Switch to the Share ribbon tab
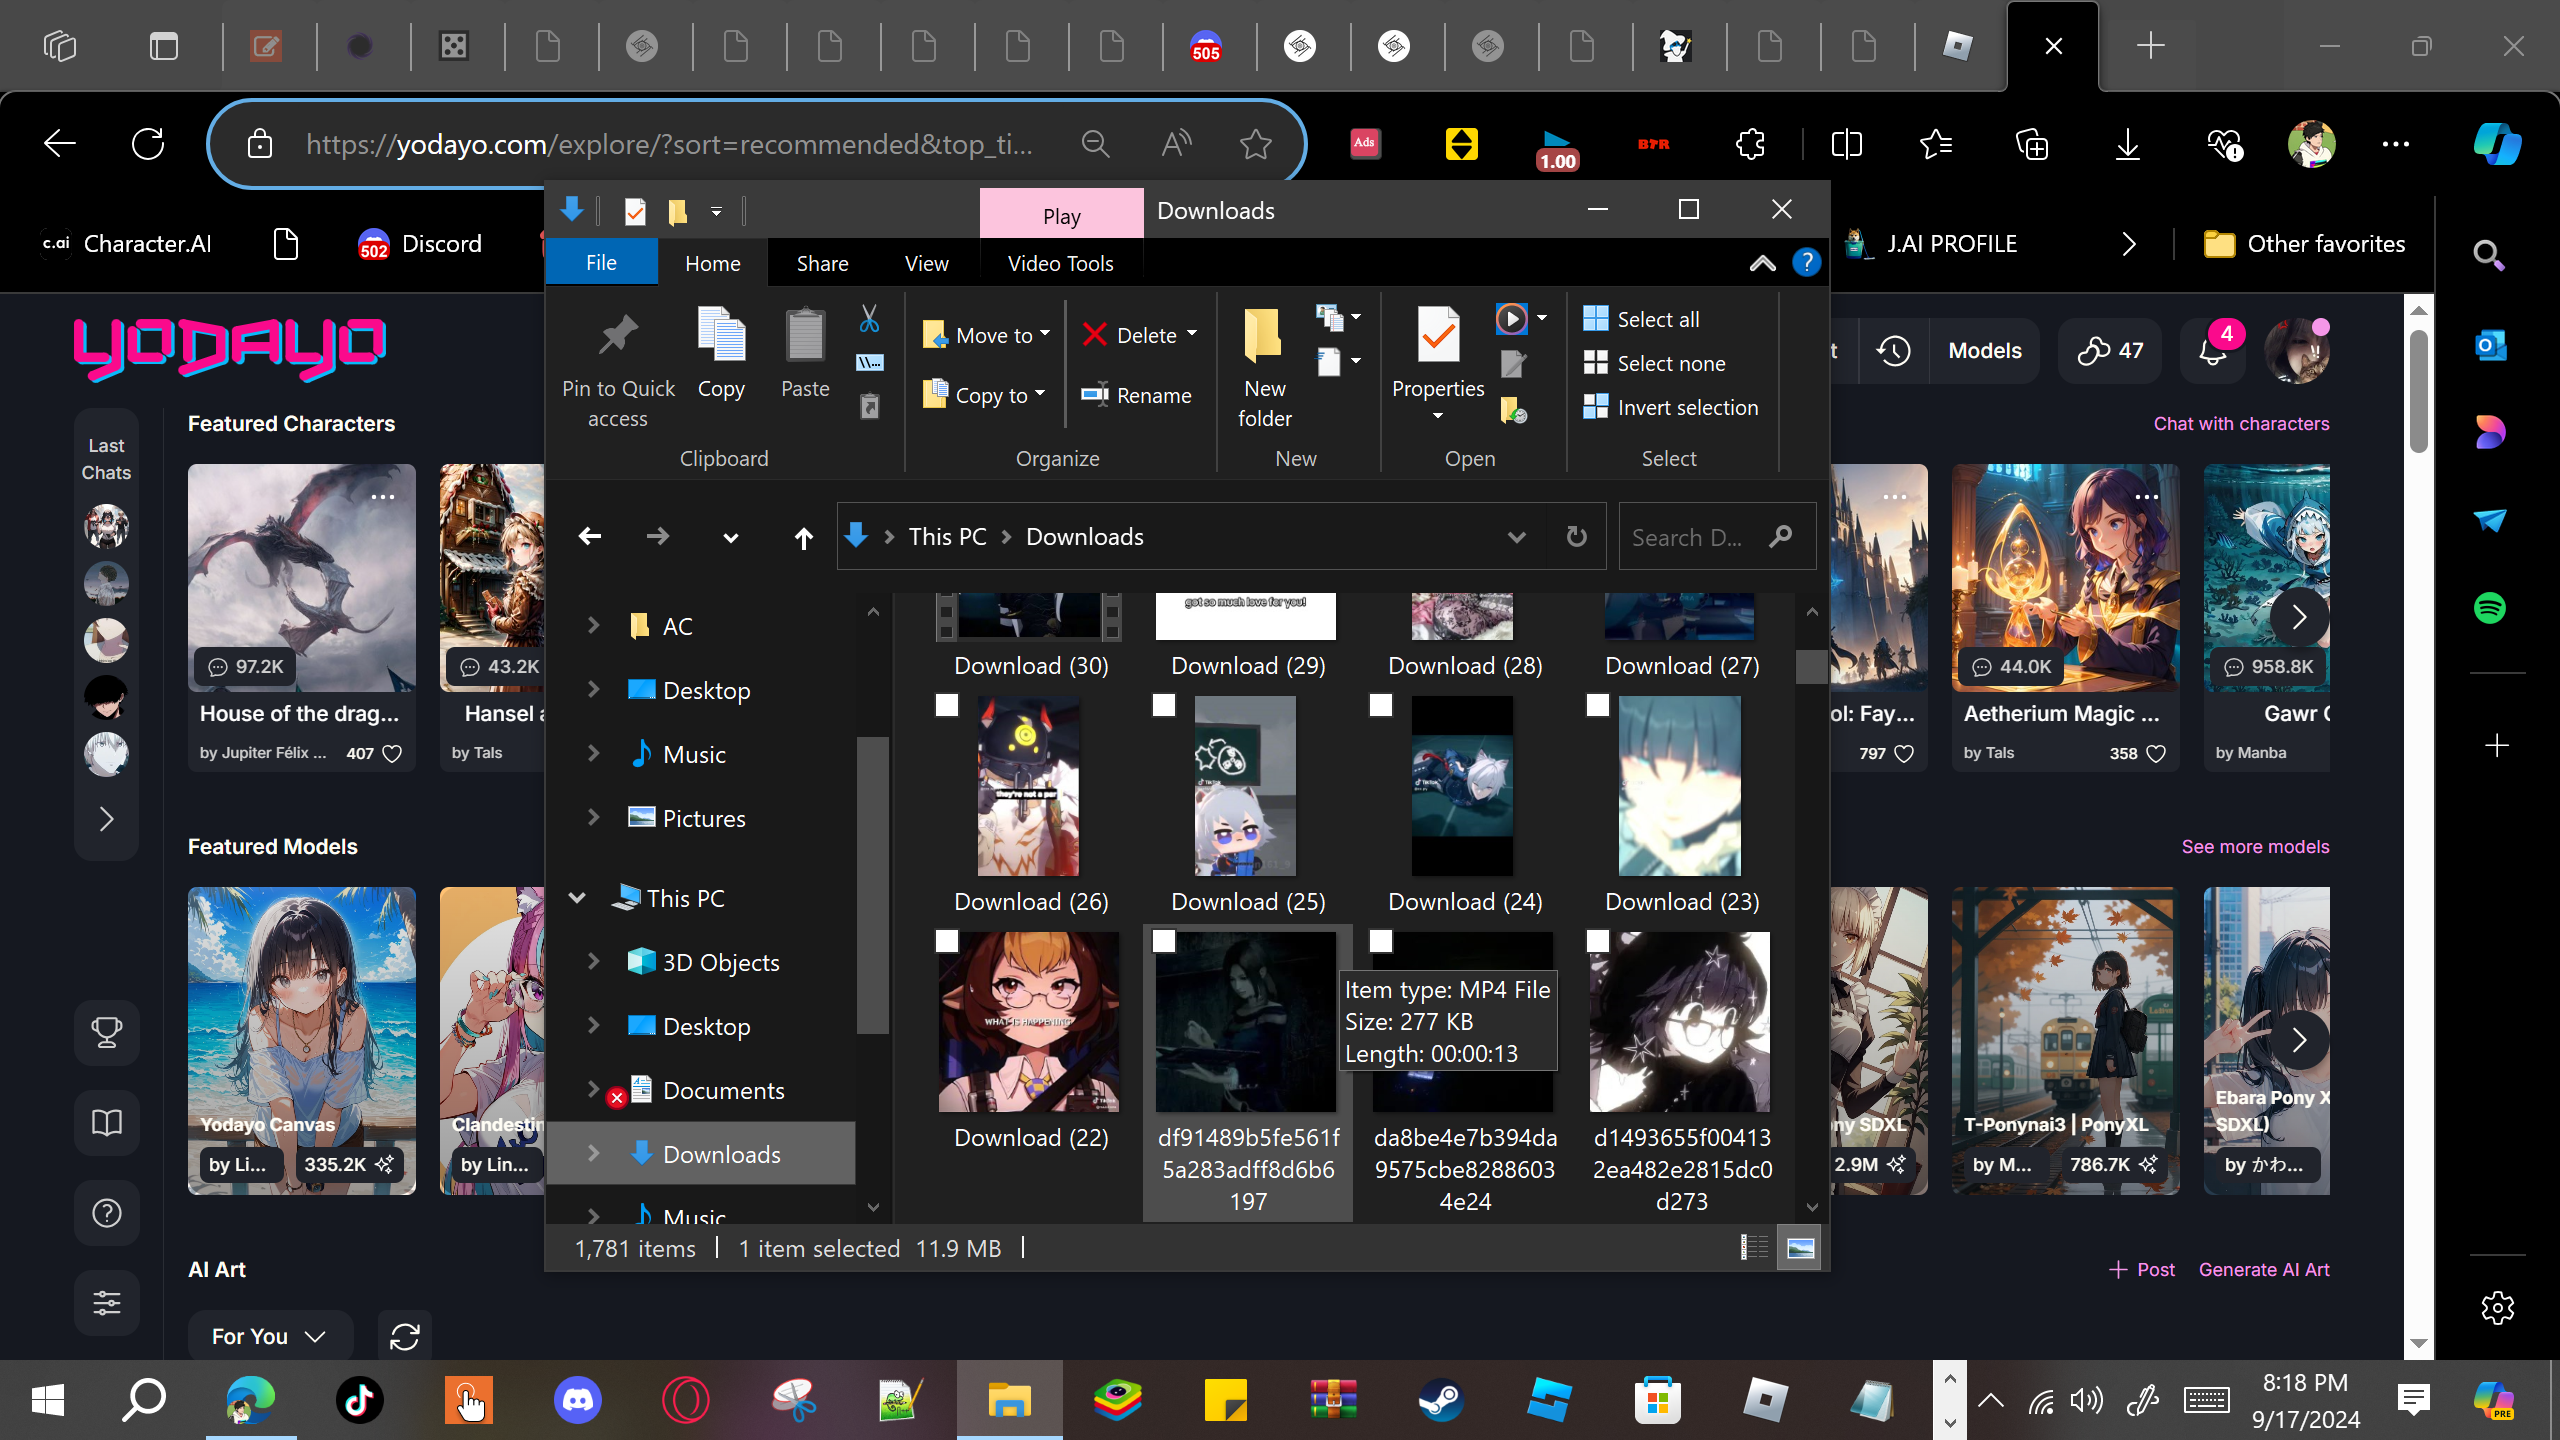Screen dimensions: 2560x1440 (x=822, y=263)
